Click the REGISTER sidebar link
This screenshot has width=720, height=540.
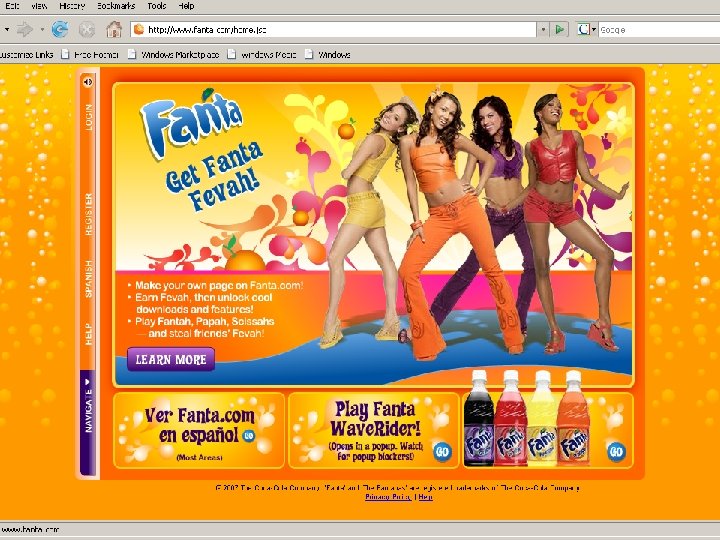coord(88,214)
